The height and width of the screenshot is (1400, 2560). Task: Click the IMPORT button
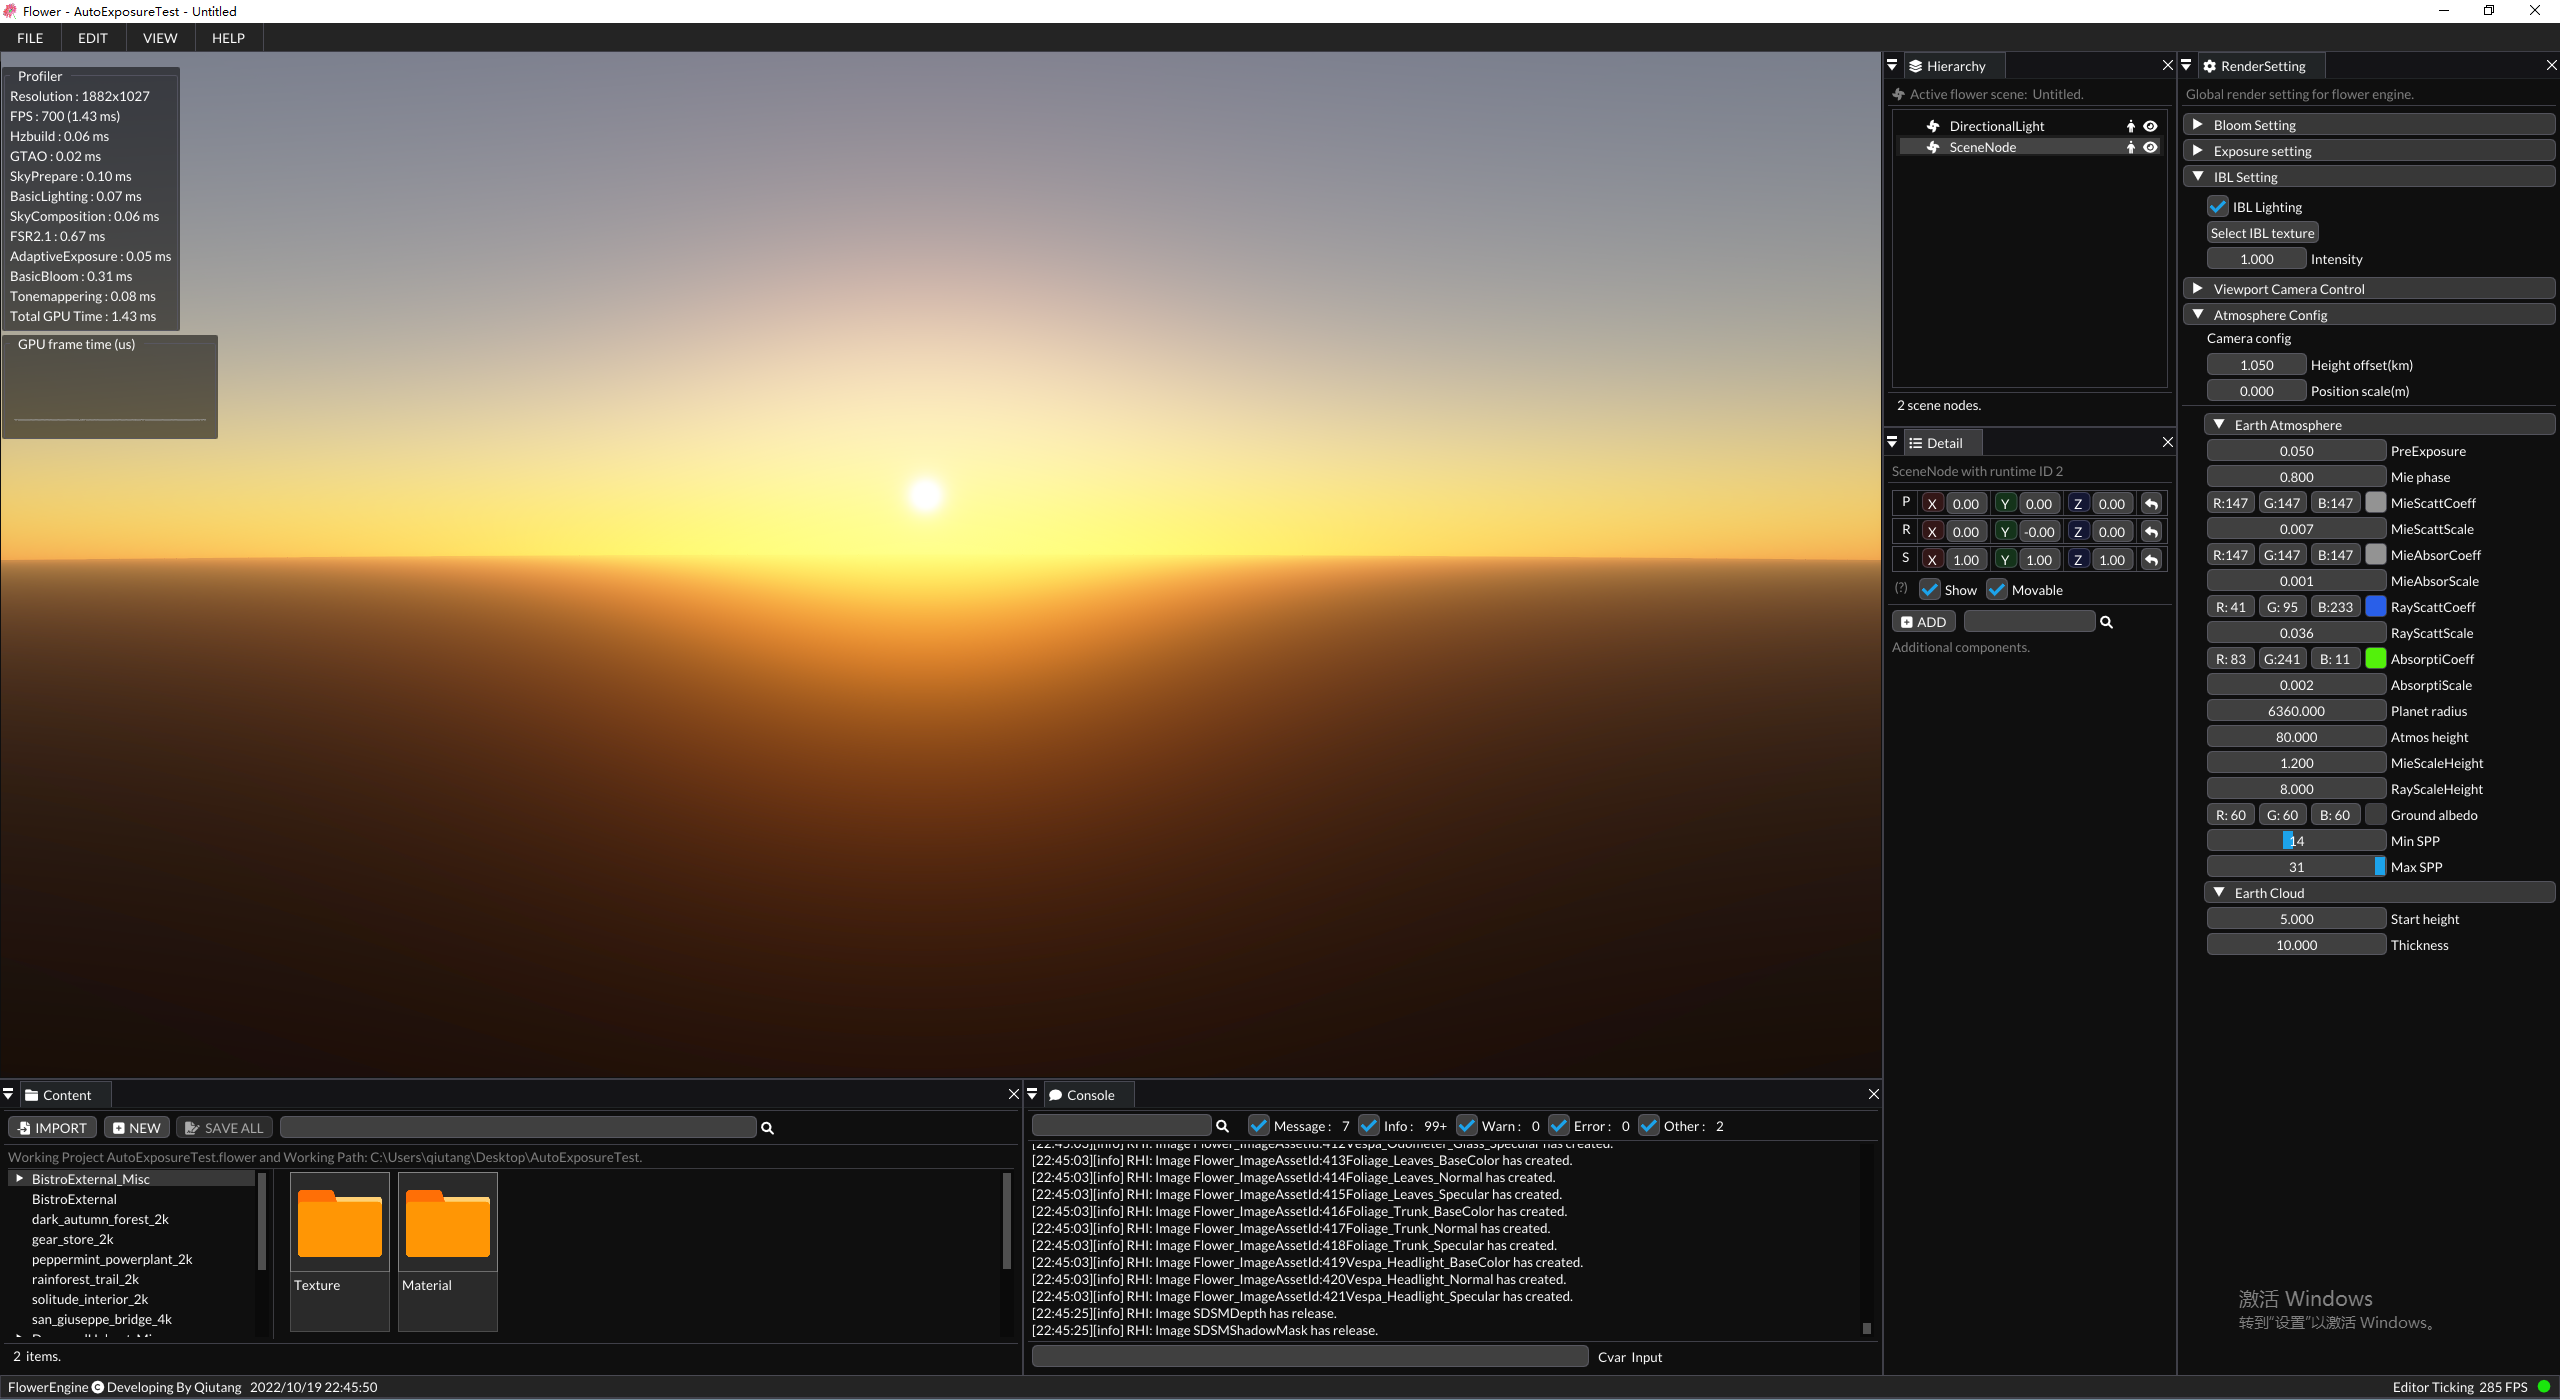click(53, 1128)
